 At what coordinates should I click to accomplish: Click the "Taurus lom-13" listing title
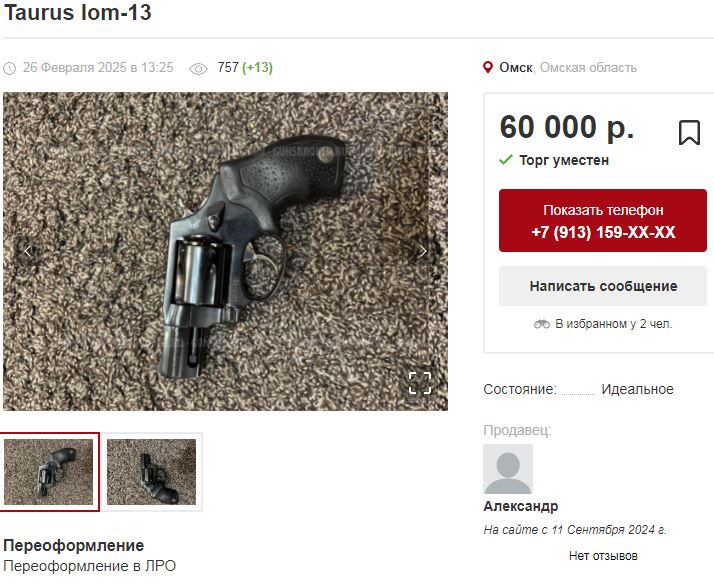[x=77, y=12]
